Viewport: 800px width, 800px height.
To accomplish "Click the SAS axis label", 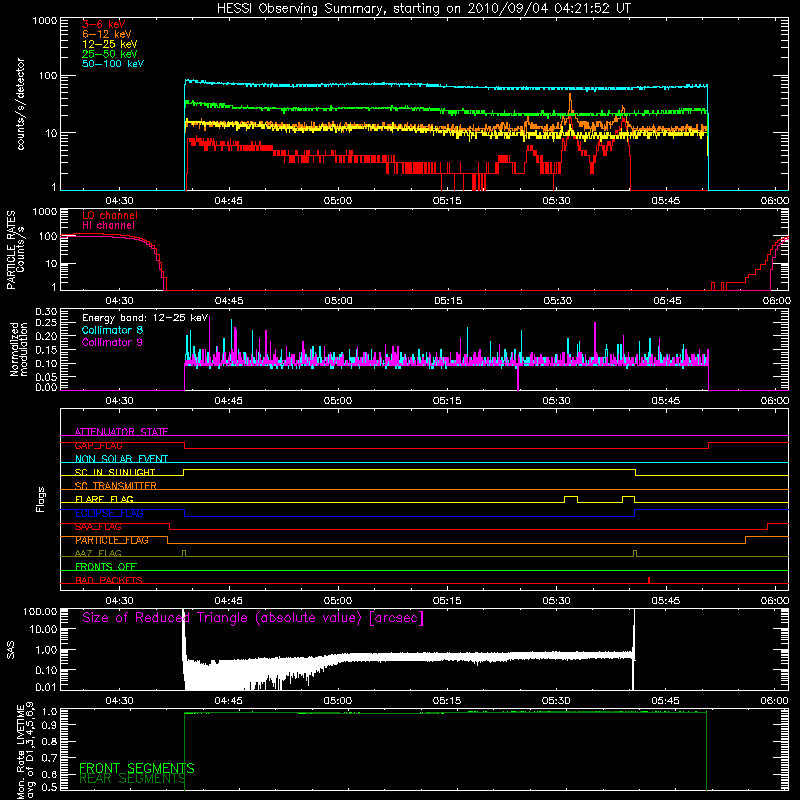I will tap(10, 649).
